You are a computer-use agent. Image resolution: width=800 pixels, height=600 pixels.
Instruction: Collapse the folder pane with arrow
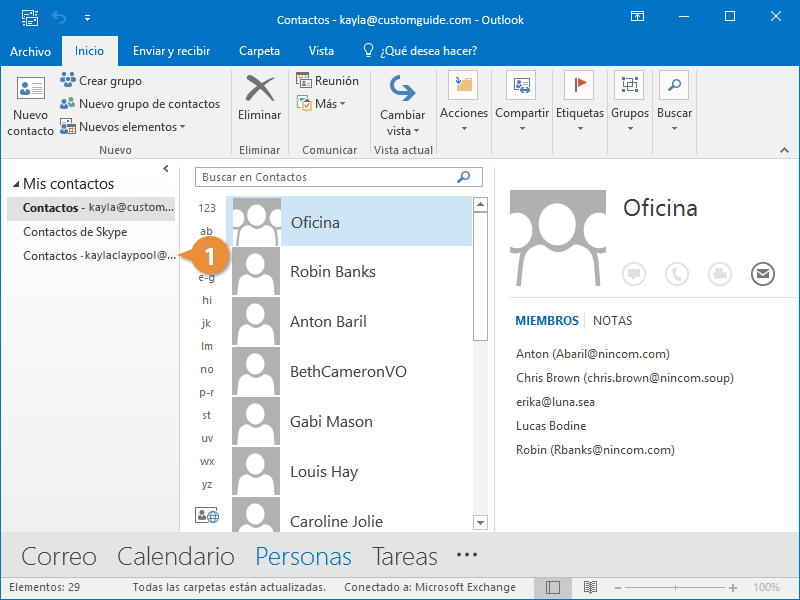click(166, 169)
